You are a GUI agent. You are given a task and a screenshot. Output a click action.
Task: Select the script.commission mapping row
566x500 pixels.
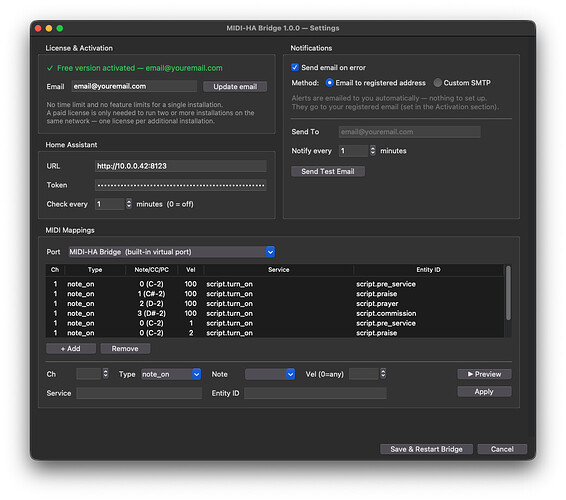coord(275,313)
